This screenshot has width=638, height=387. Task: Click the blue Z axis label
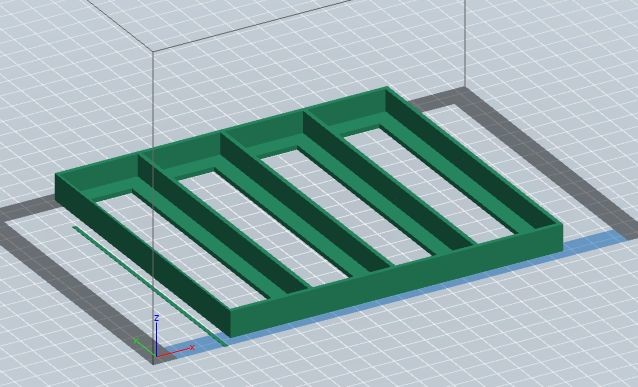click(x=157, y=318)
